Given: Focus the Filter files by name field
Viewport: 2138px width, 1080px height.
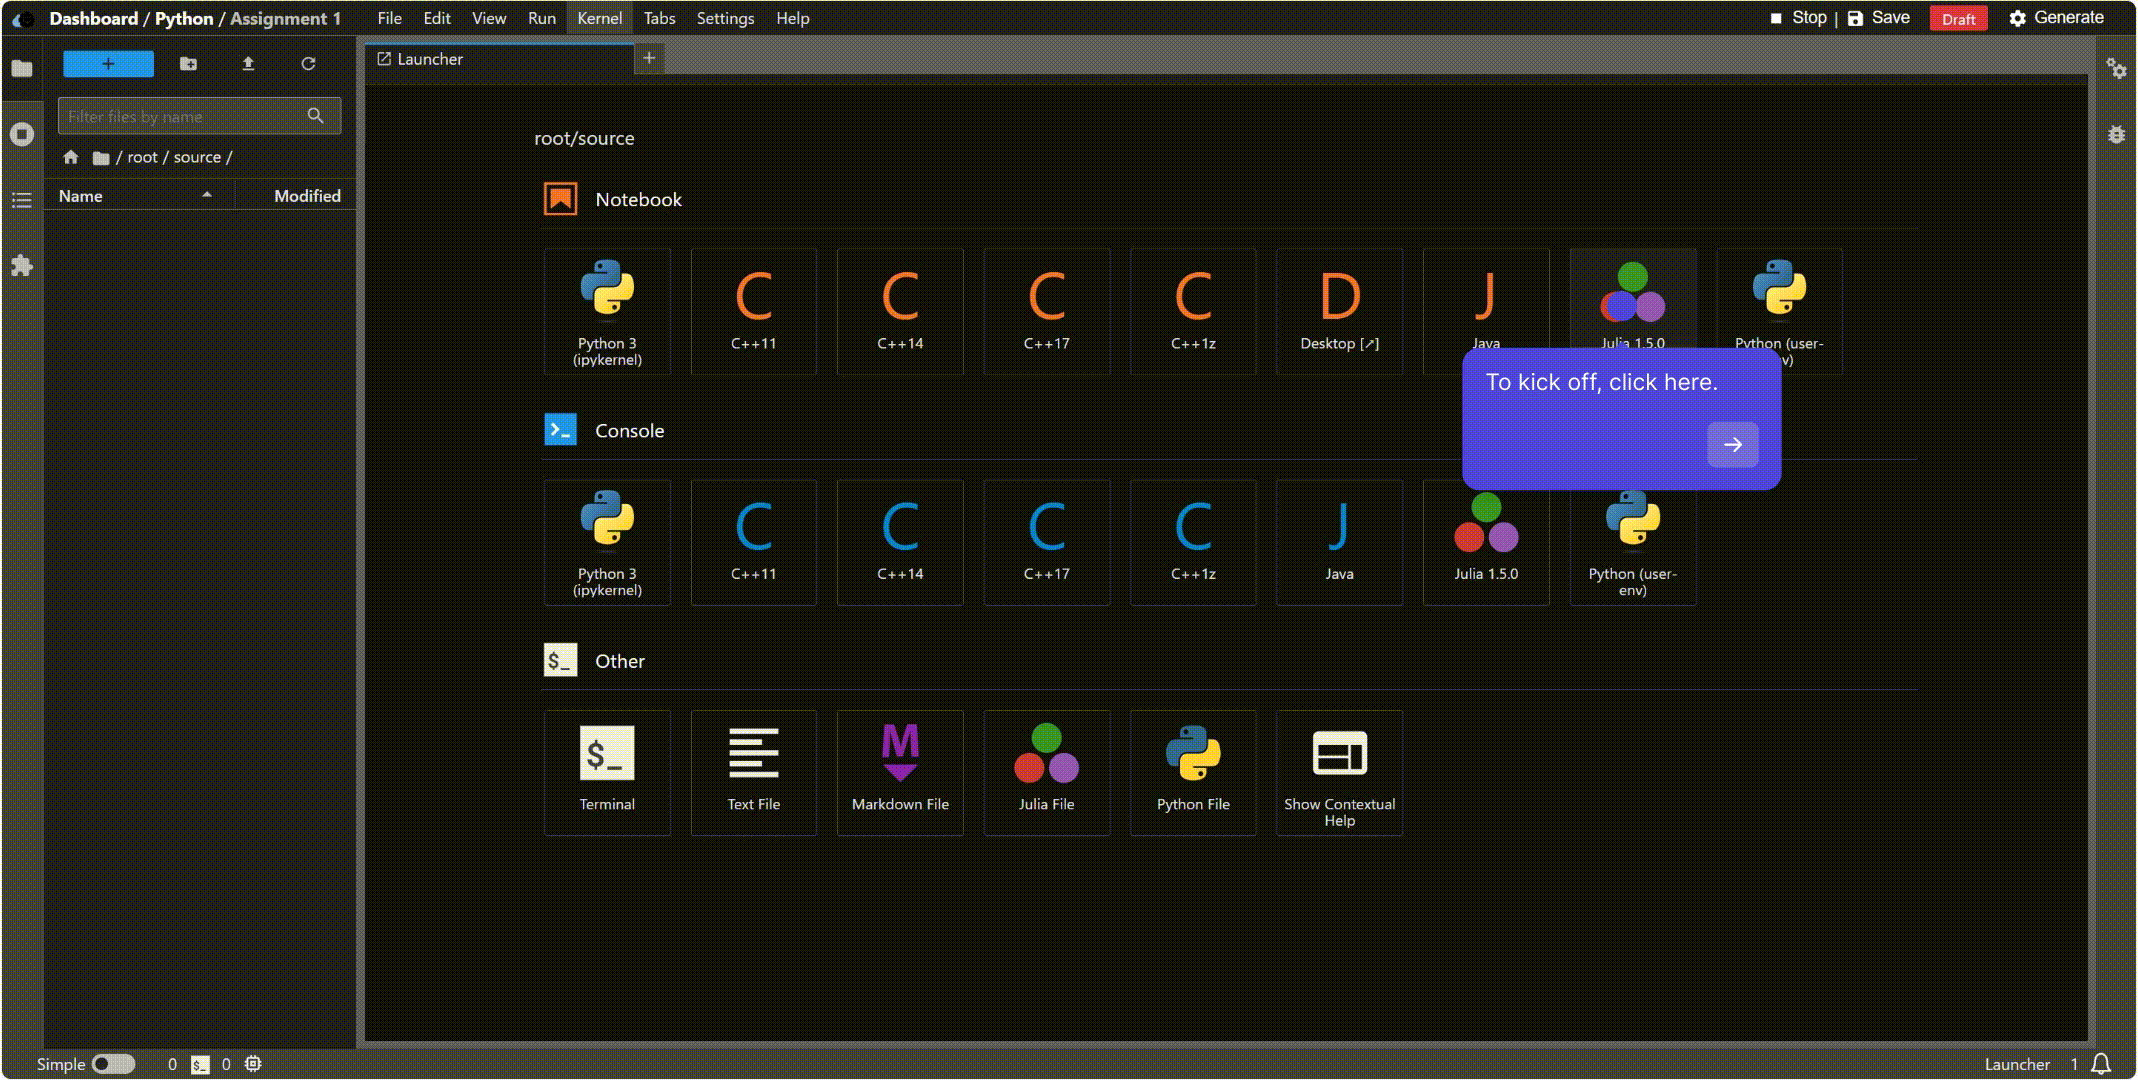Looking at the screenshot, I should click(199, 116).
